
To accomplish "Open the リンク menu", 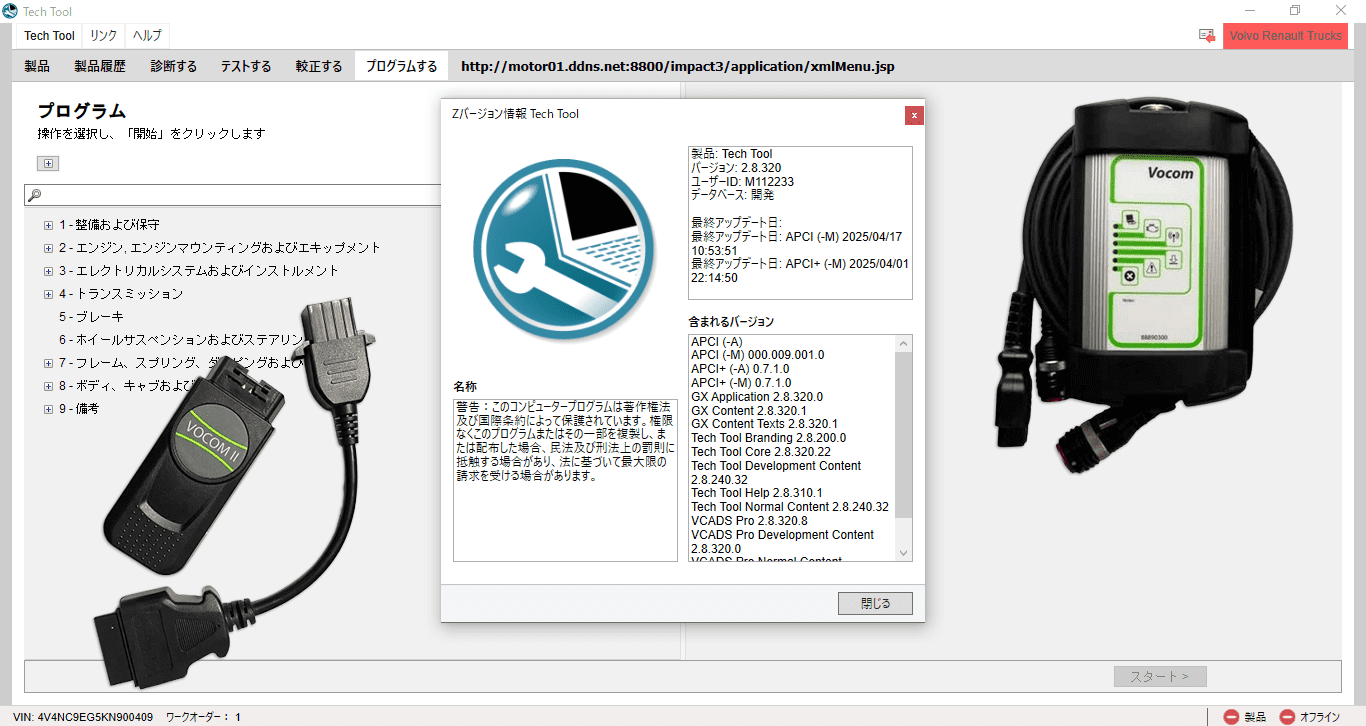I will pyautogui.click(x=103, y=36).
